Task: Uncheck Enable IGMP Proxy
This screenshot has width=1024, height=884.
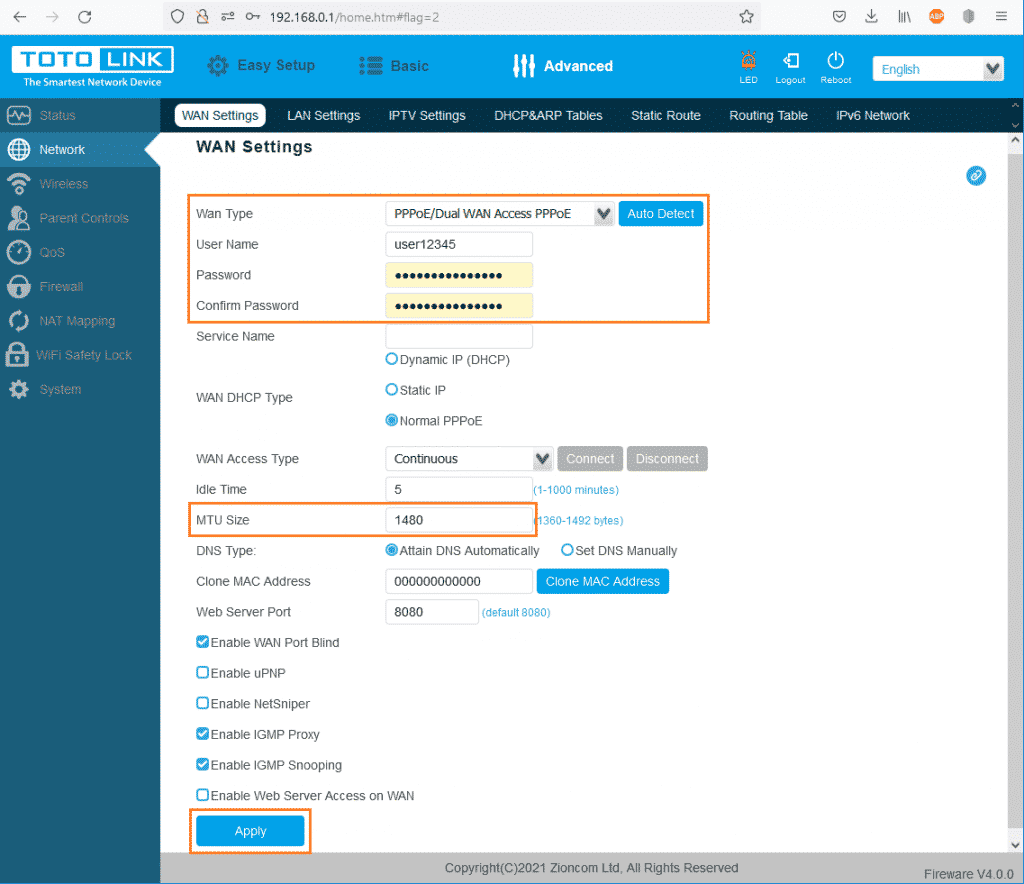Action: click(x=203, y=734)
